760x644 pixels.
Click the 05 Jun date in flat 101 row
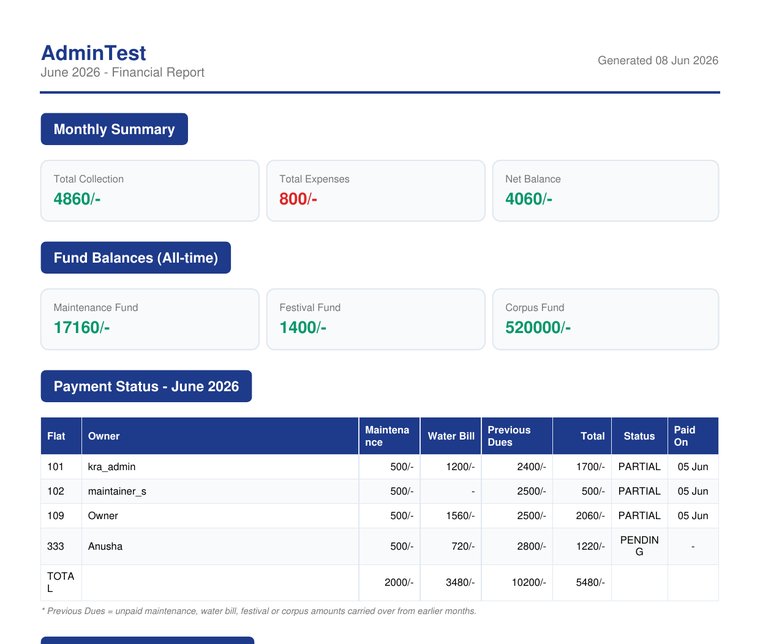693,466
